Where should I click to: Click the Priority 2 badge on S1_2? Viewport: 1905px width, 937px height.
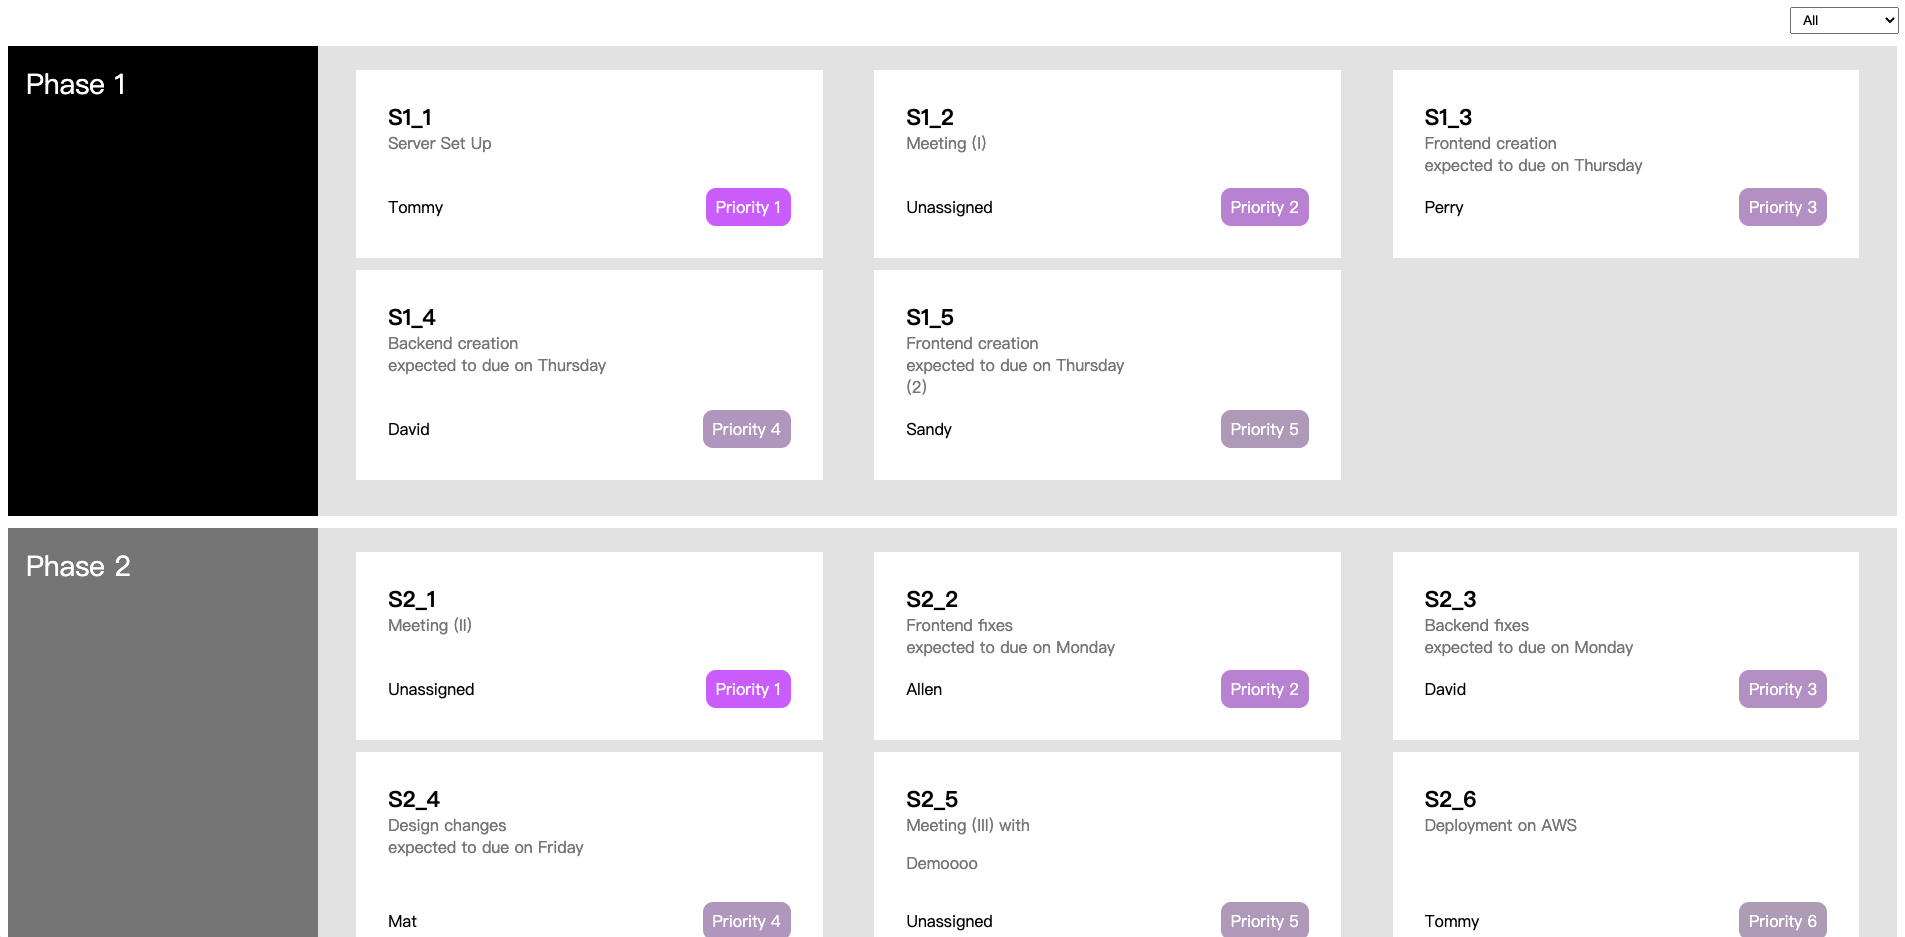pos(1264,207)
